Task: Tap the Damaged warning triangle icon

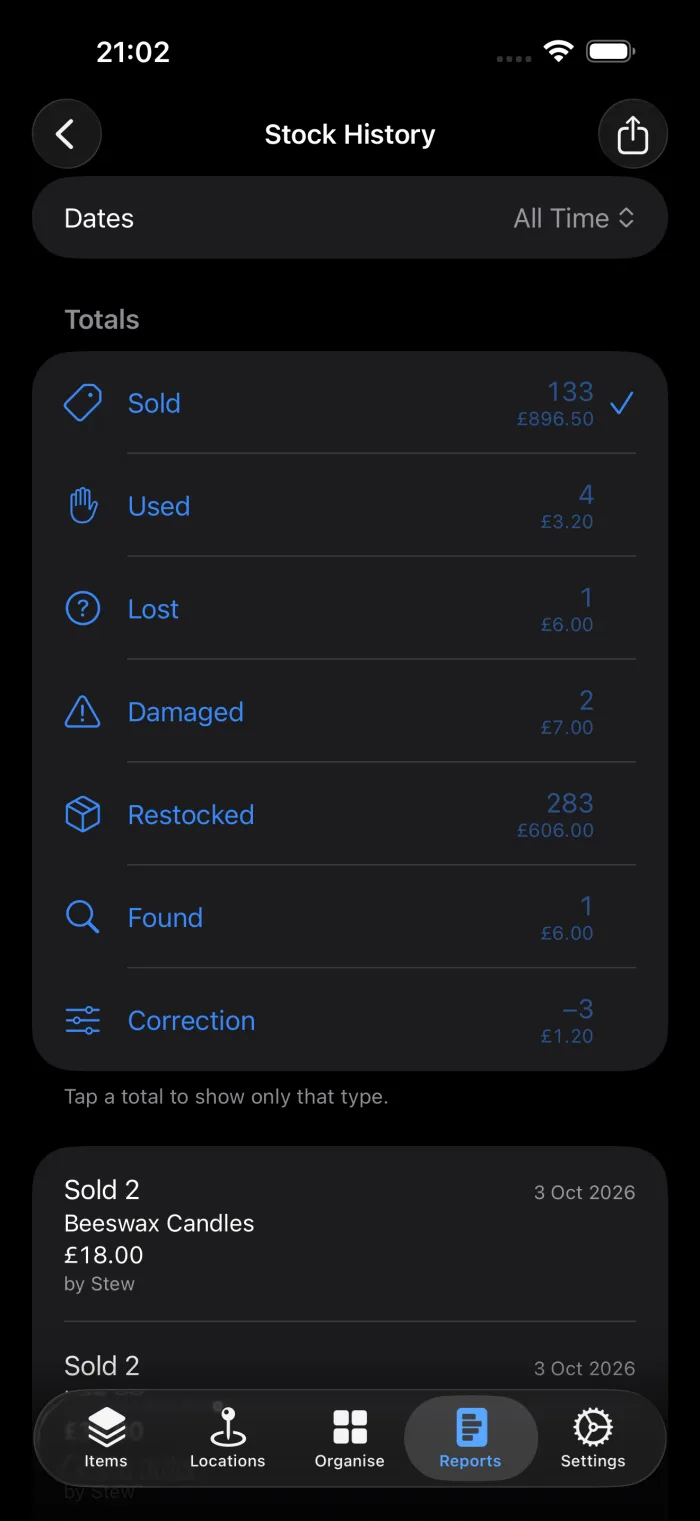Action: tap(82, 712)
